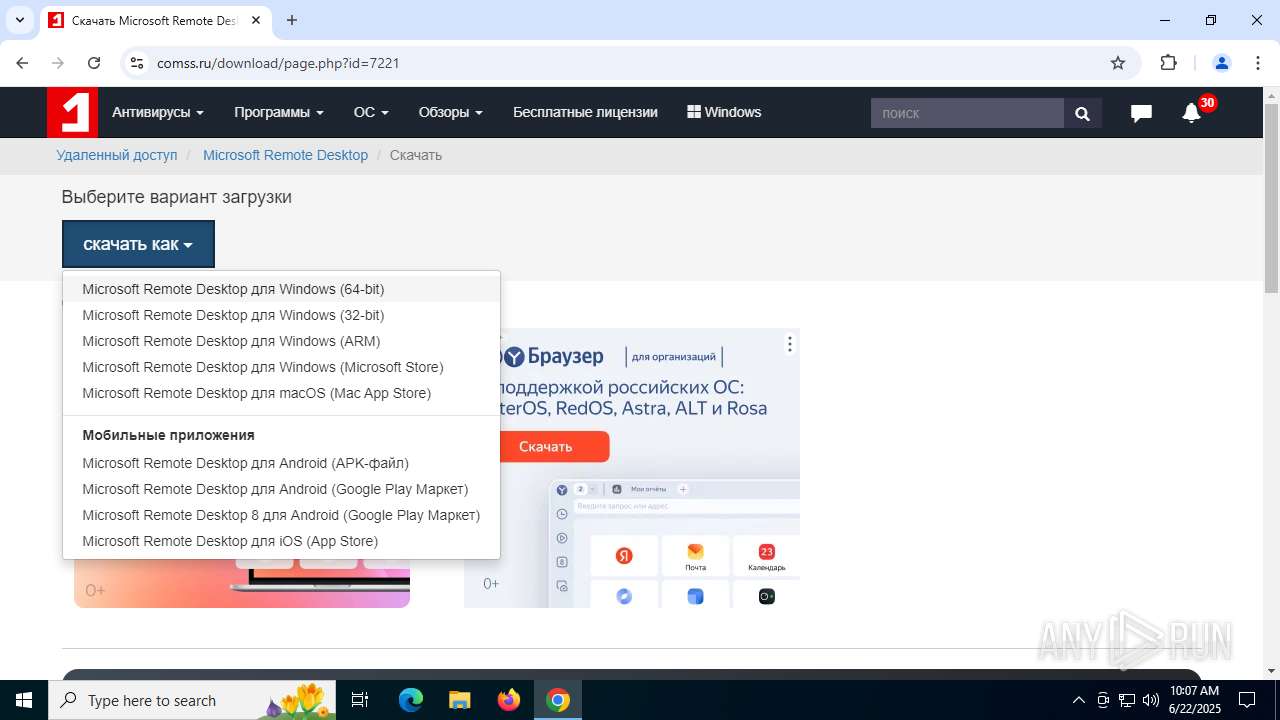Viewport: 1280px width, 720px height.
Task: Choose macOS (Mac App Store) option
Action: 281,393
